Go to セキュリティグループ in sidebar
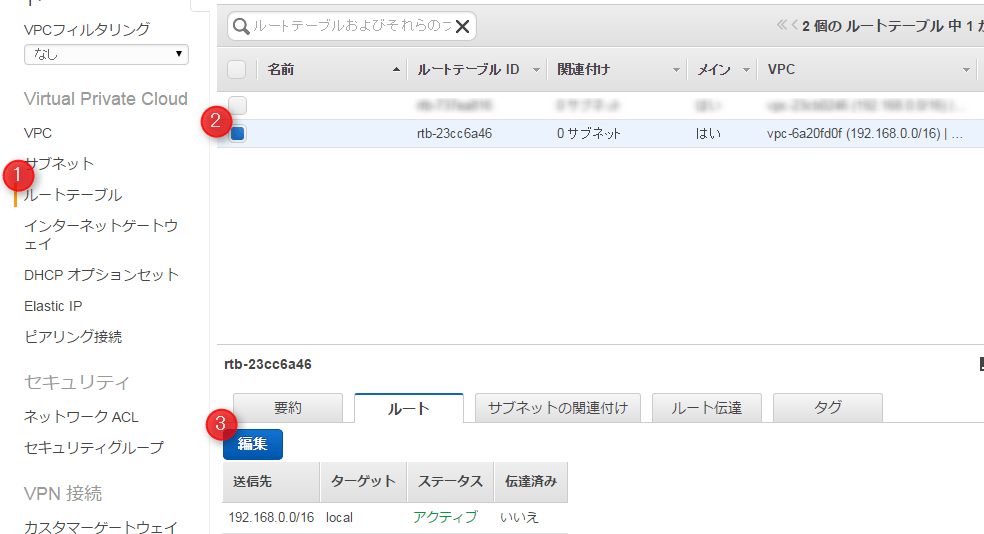Screen dimensions: 984x534 coord(93,447)
